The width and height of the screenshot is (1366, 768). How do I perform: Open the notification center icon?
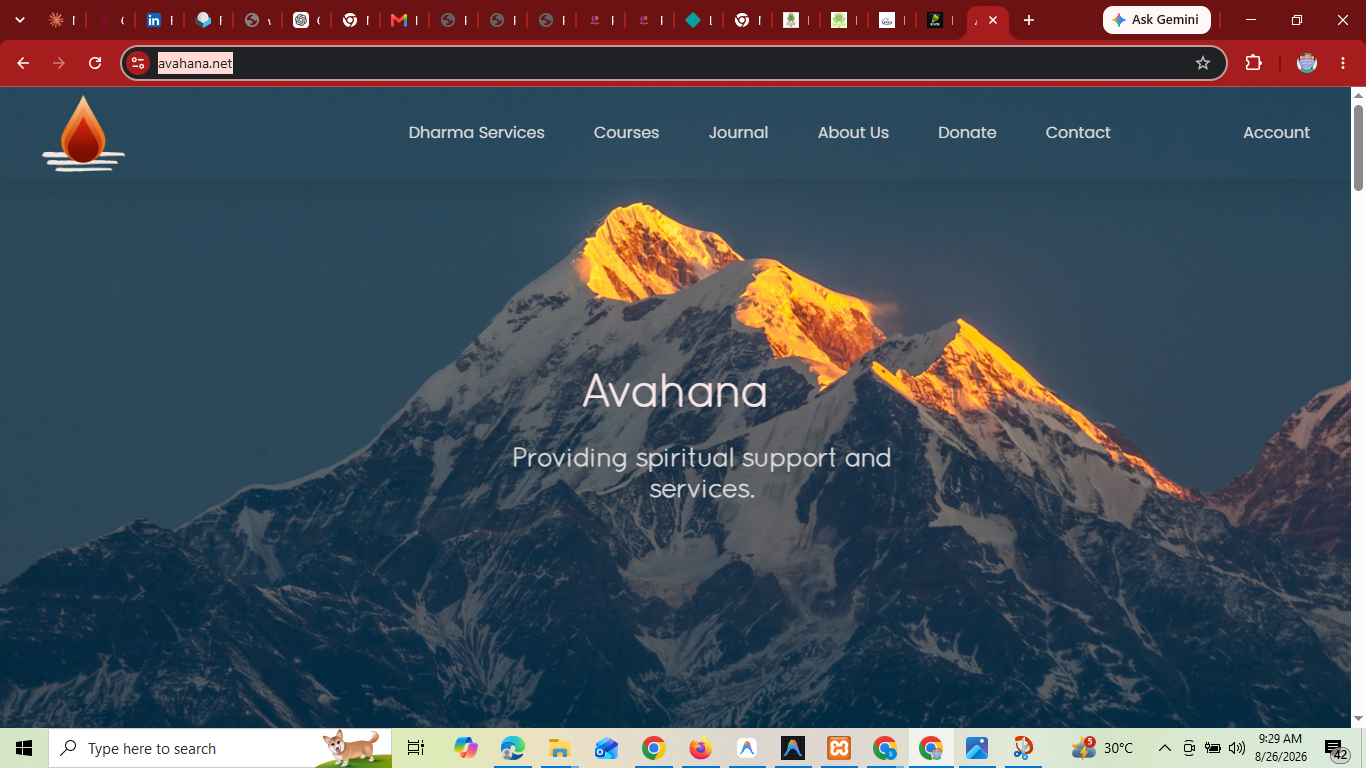coord(1337,749)
